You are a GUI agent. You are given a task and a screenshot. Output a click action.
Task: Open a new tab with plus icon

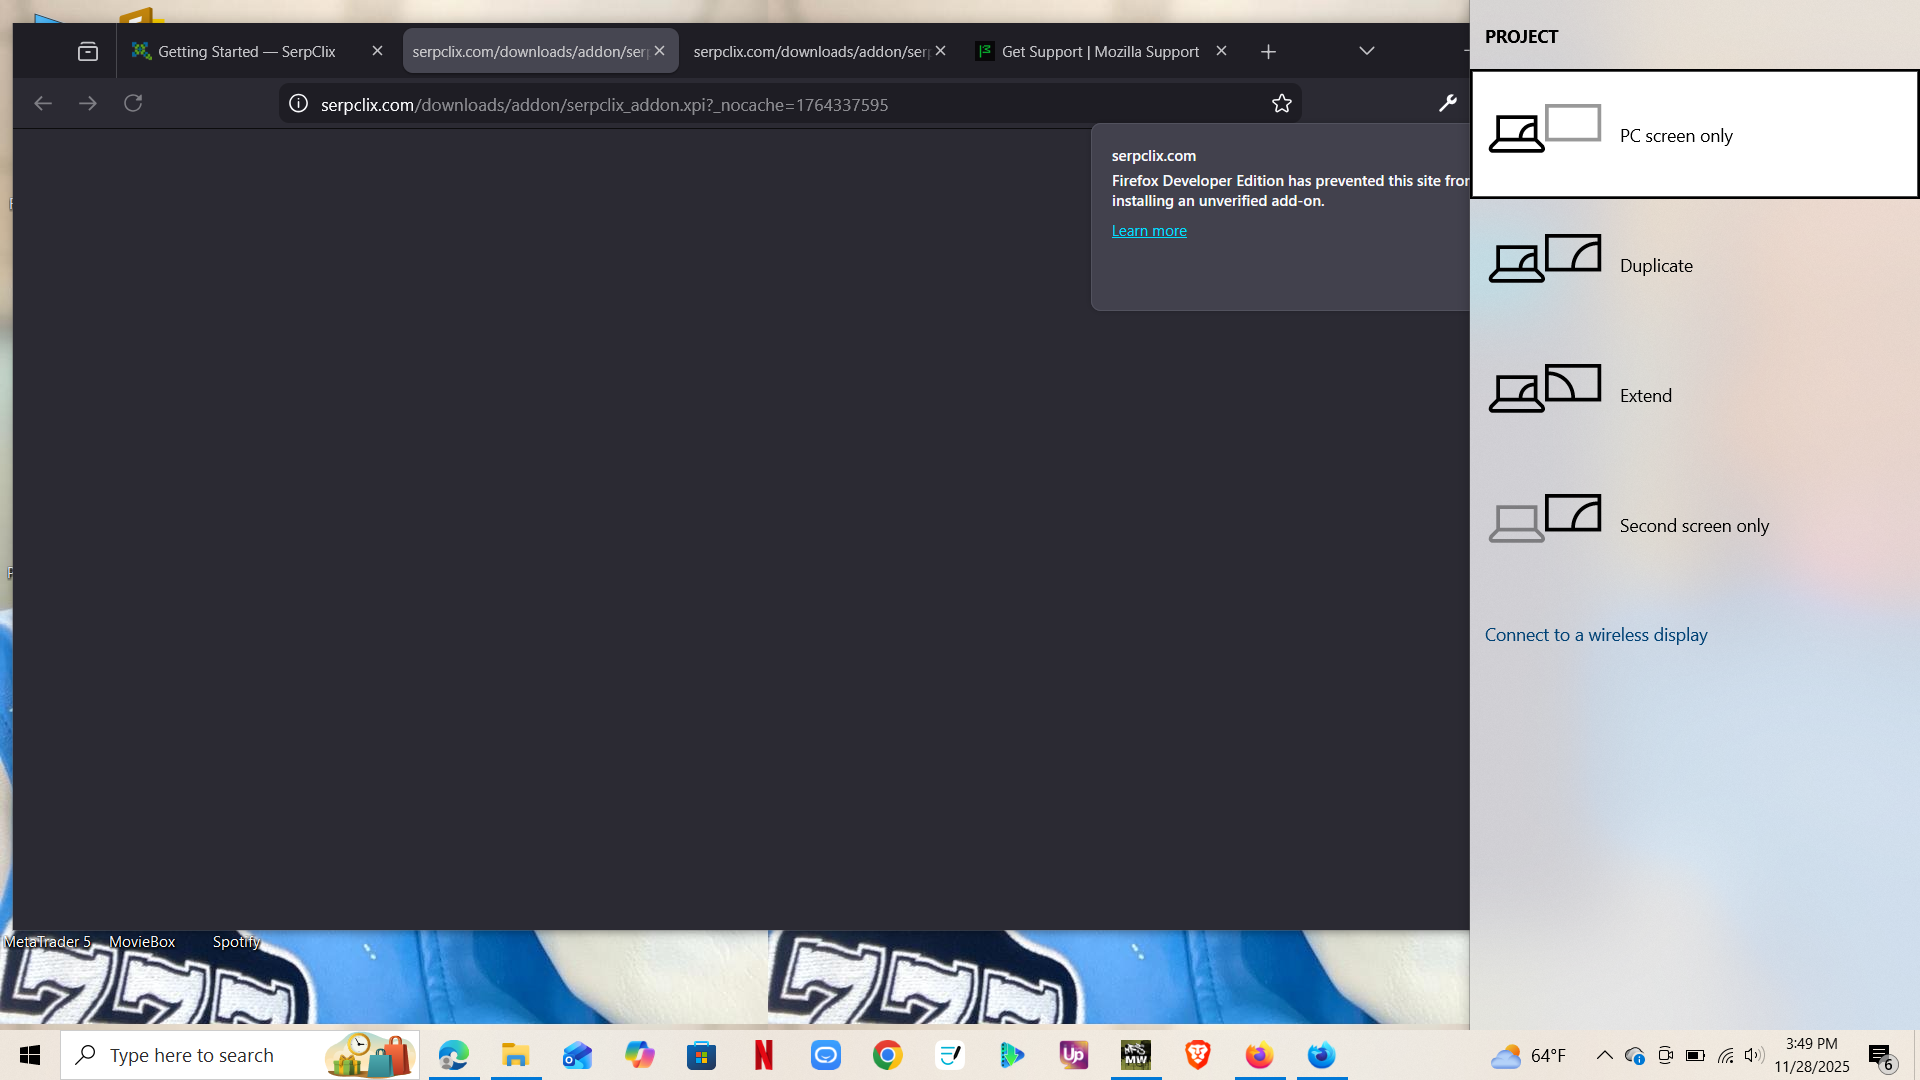point(1268,51)
